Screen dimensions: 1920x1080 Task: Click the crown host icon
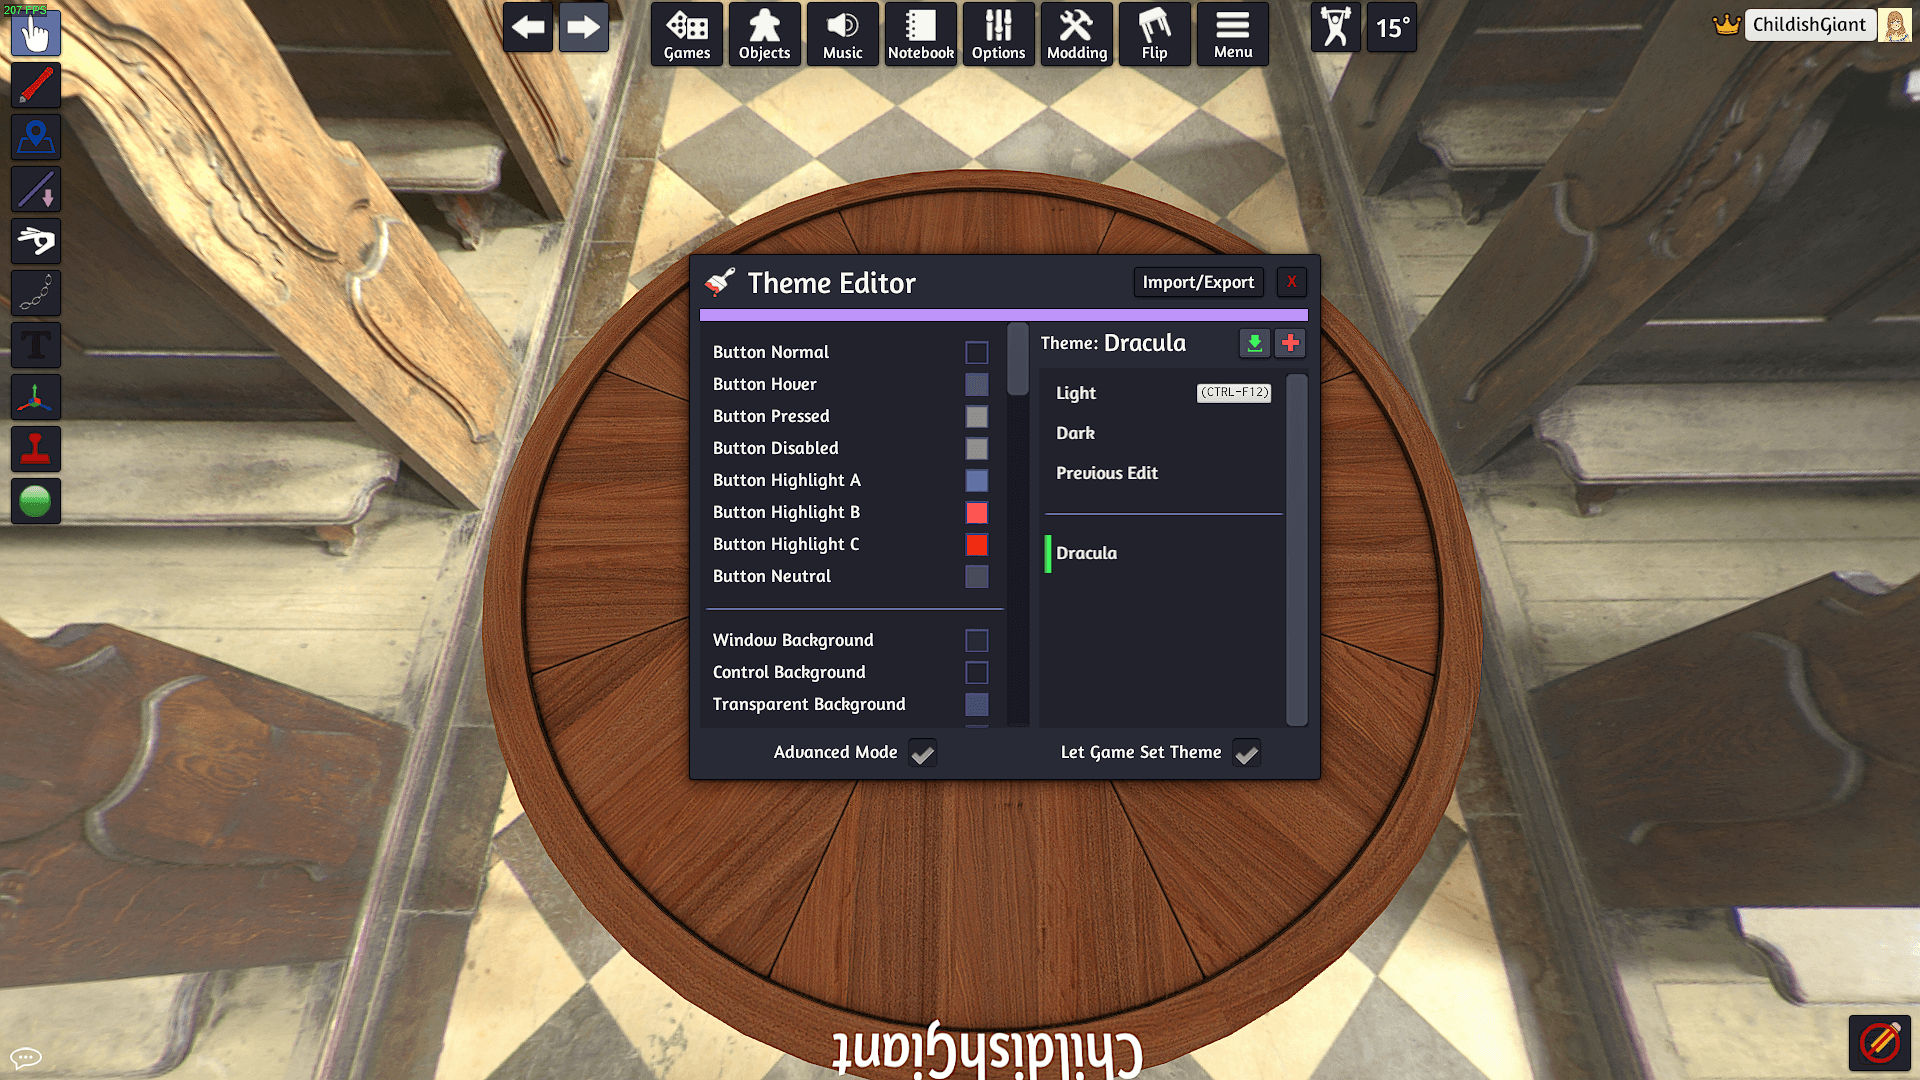[1726, 24]
